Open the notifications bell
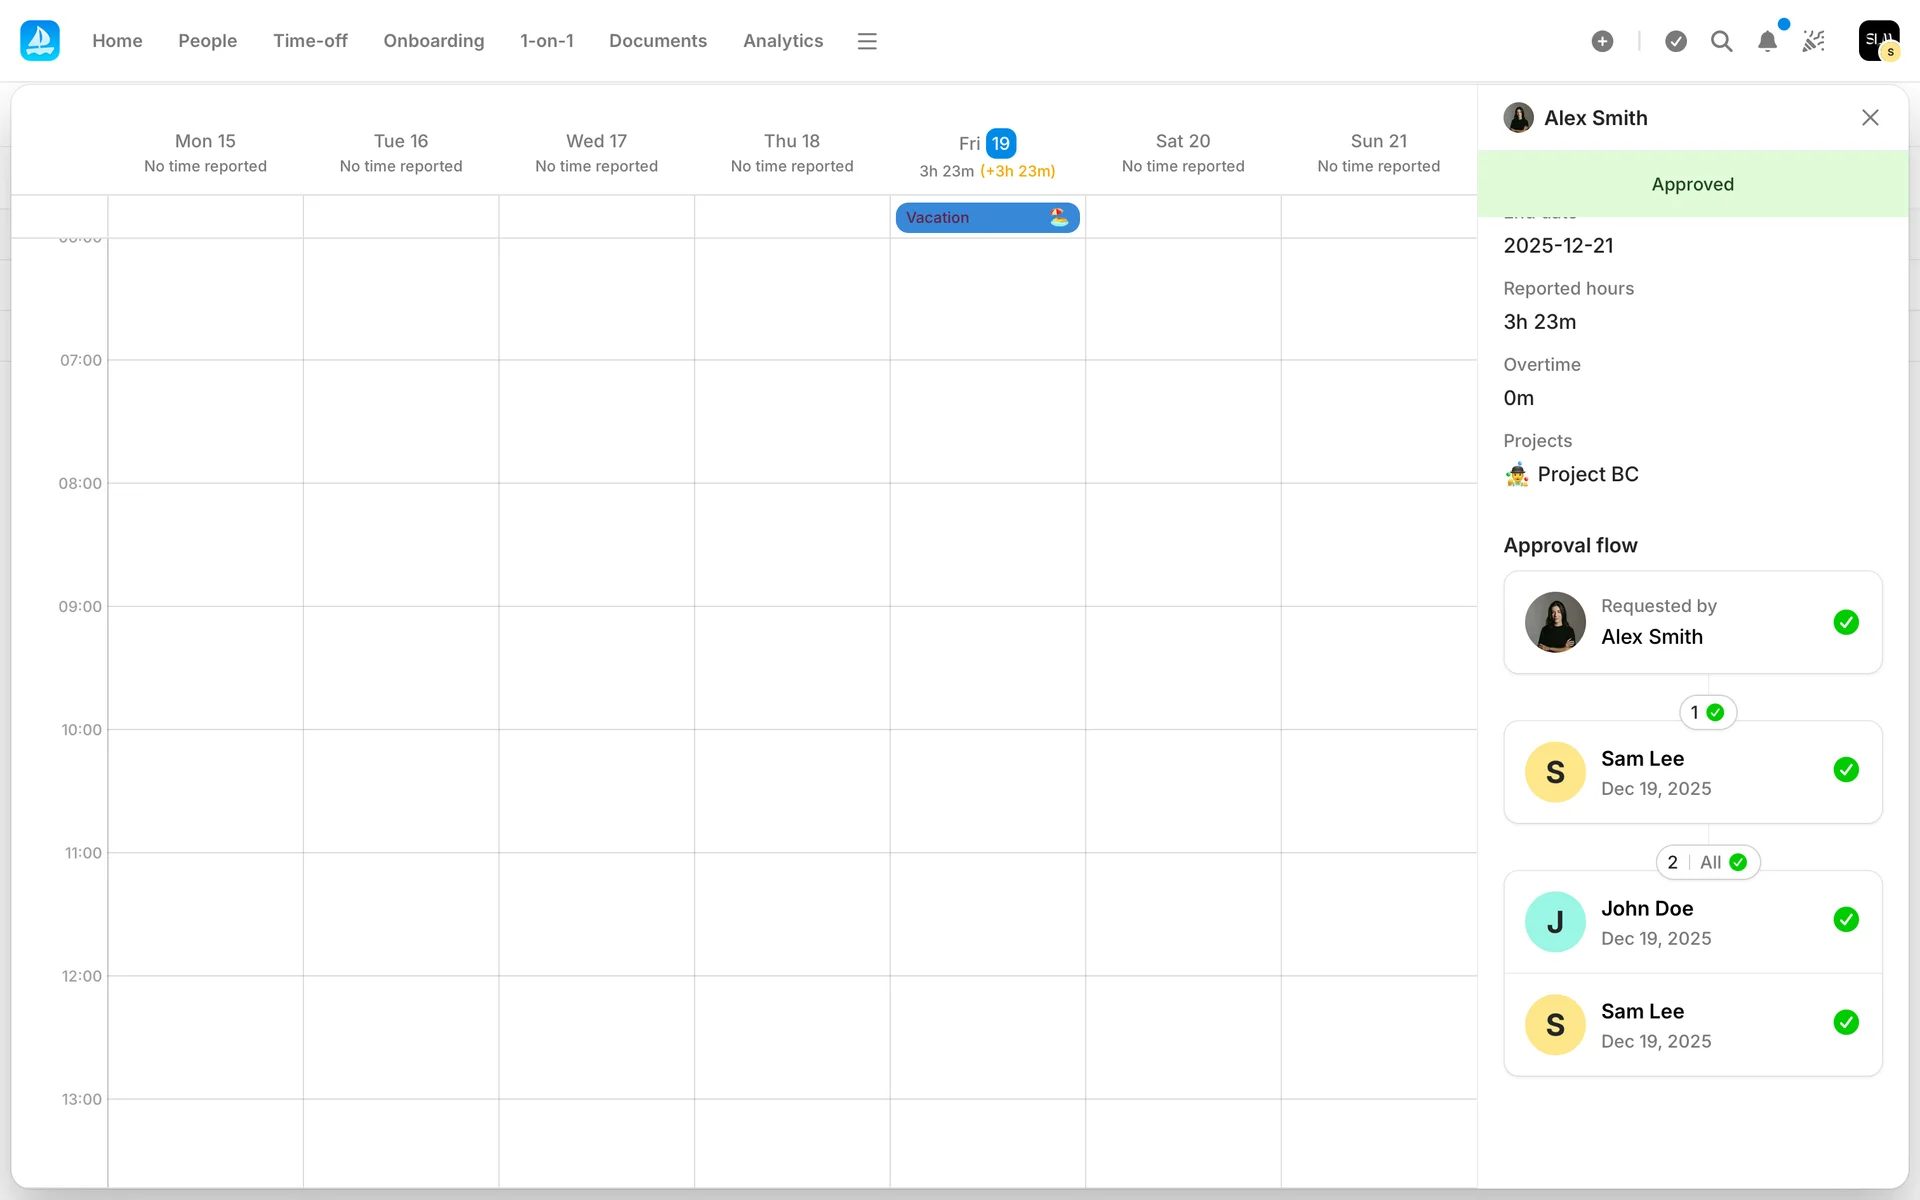The height and width of the screenshot is (1200, 1920). click(x=1767, y=41)
